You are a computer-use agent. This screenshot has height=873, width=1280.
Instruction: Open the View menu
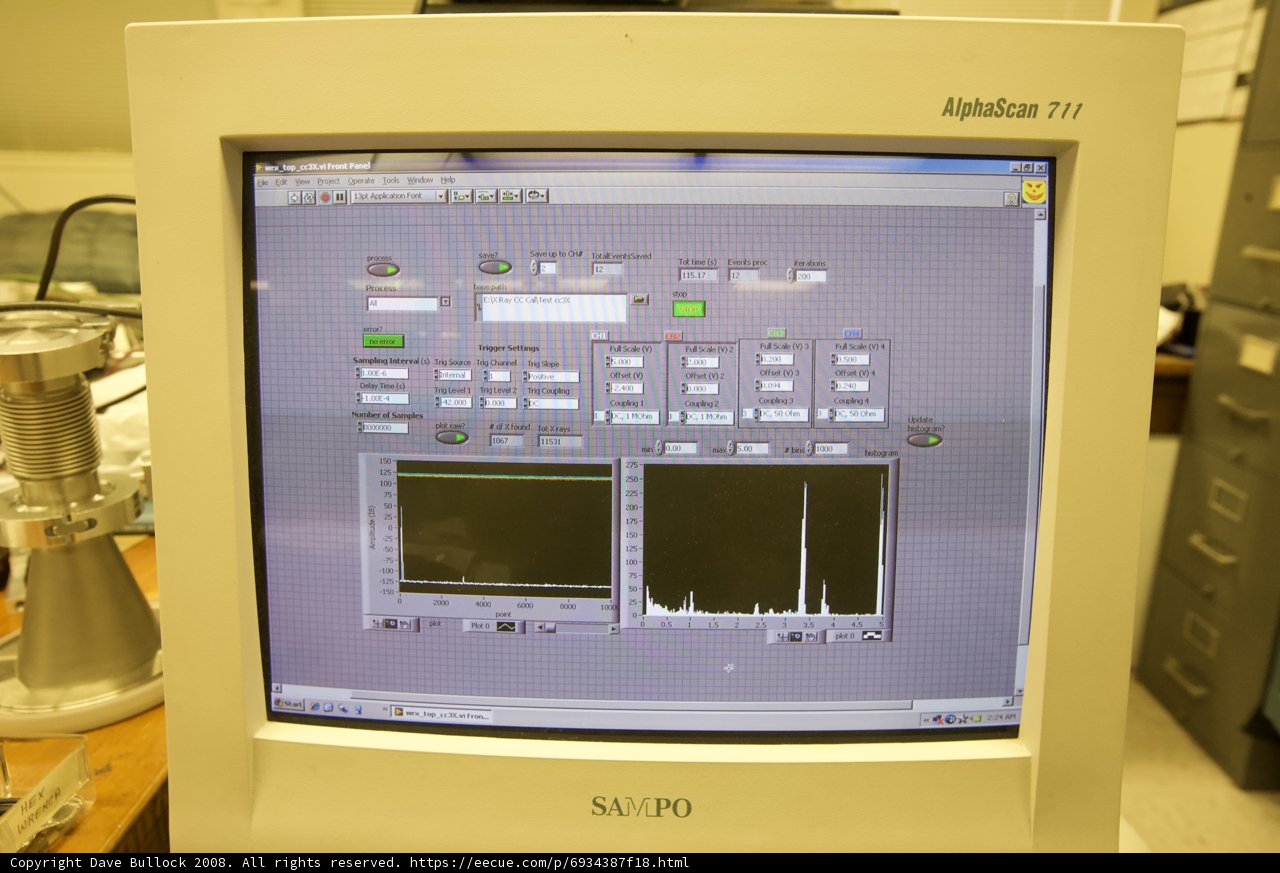(x=302, y=182)
